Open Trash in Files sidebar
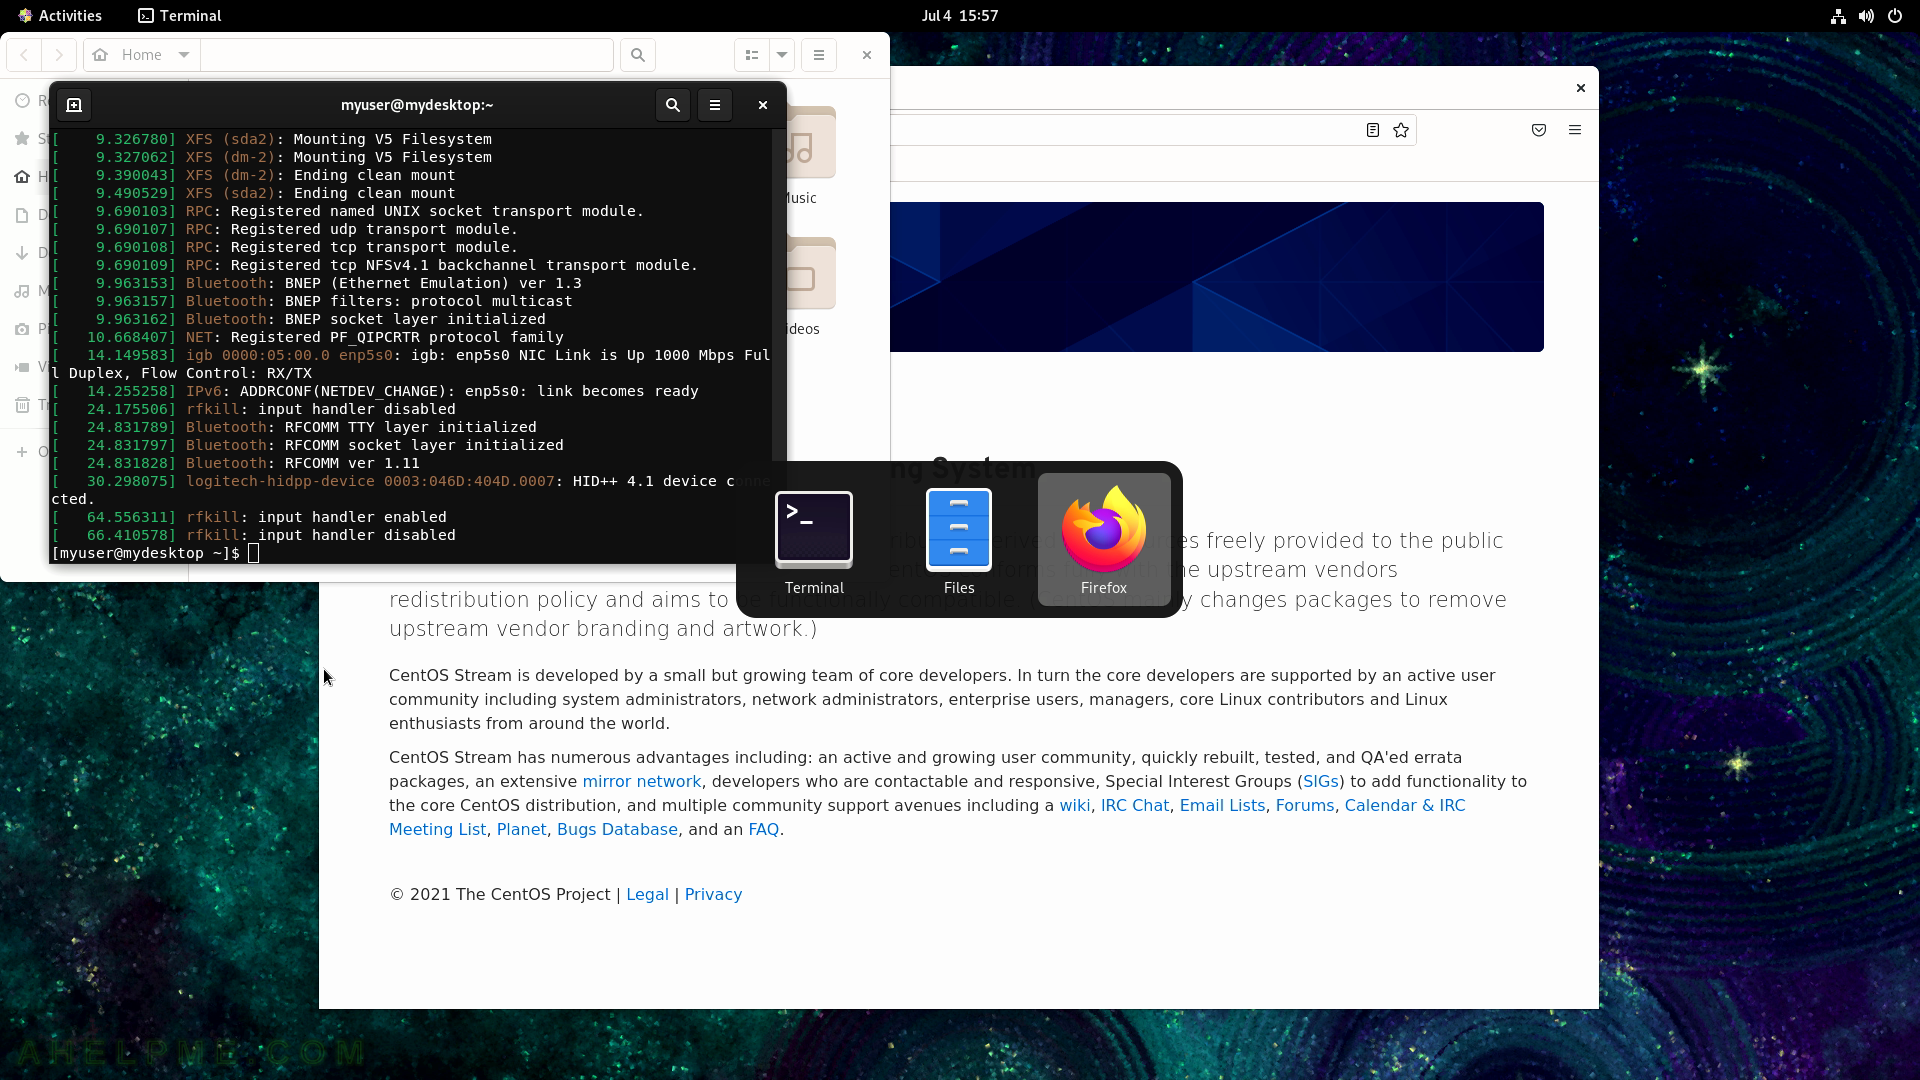 pyautogui.click(x=30, y=405)
